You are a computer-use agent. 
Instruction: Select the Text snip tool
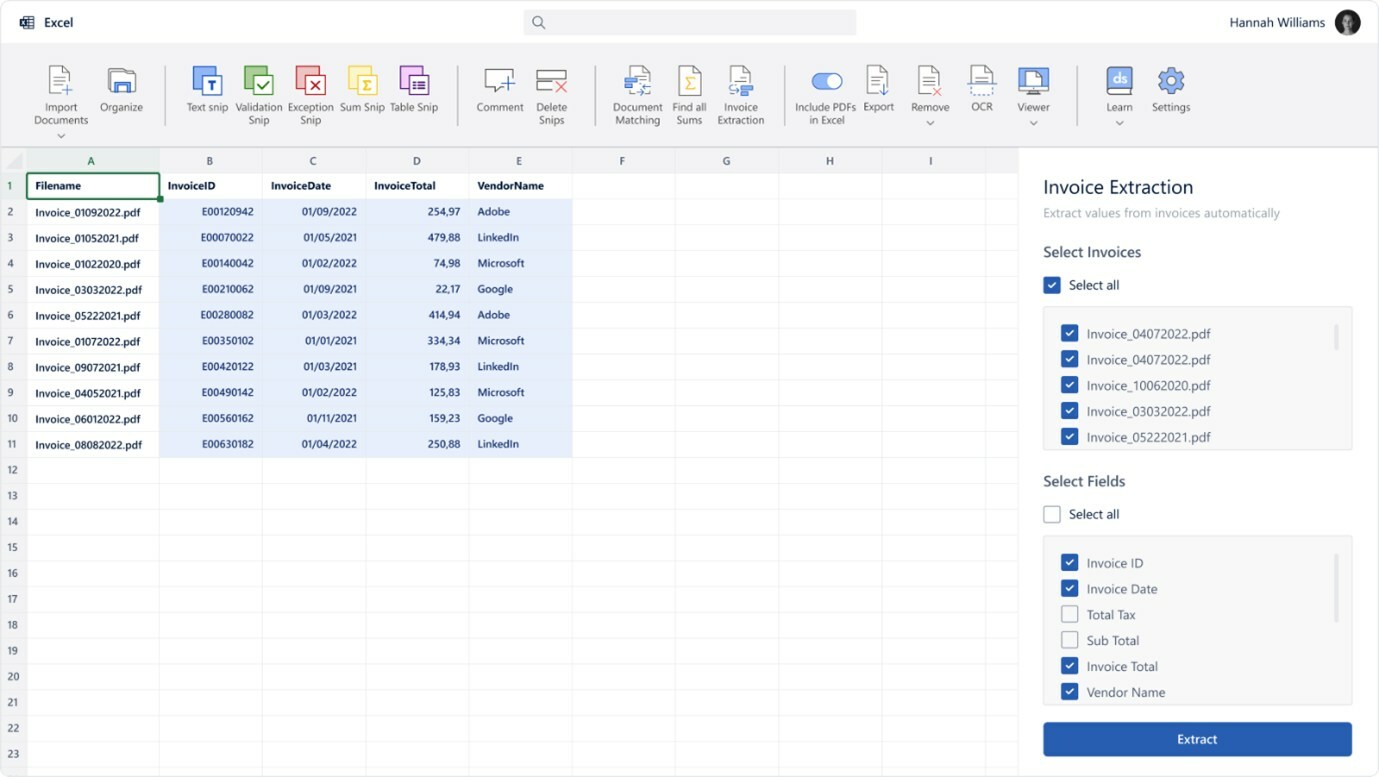[x=207, y=90]
